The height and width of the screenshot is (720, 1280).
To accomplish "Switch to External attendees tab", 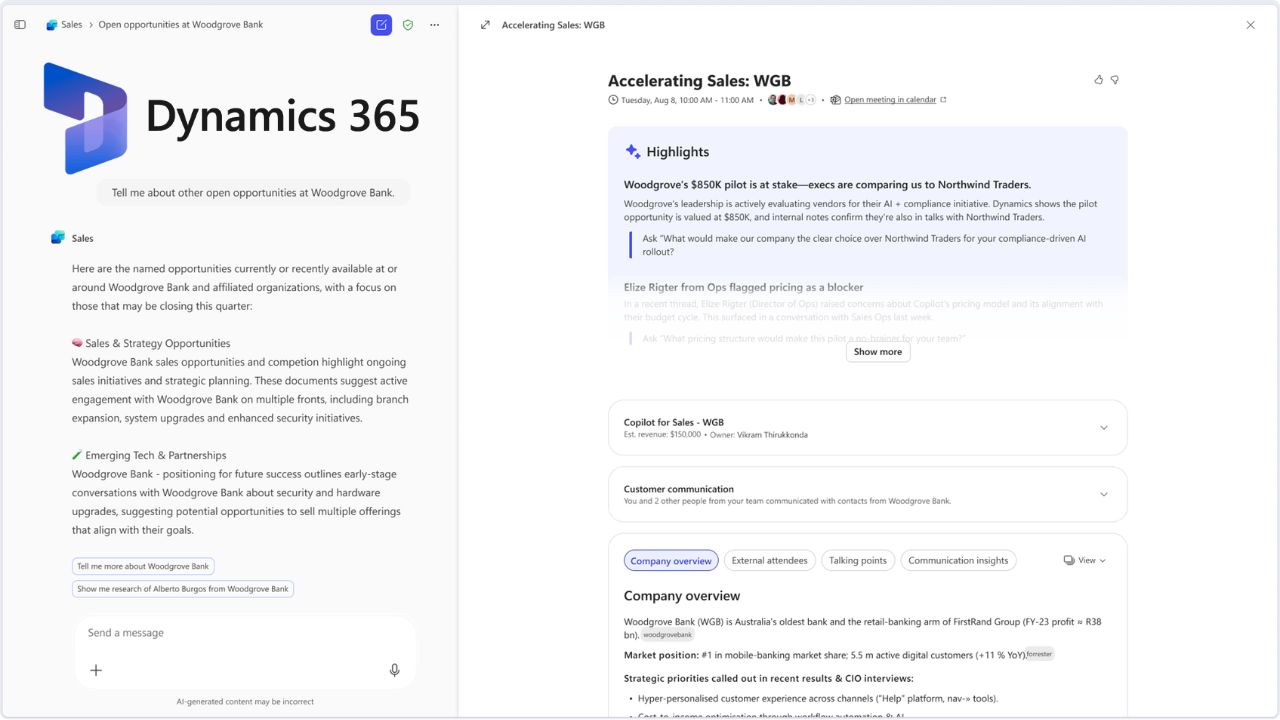I will (x=769, y=561).
